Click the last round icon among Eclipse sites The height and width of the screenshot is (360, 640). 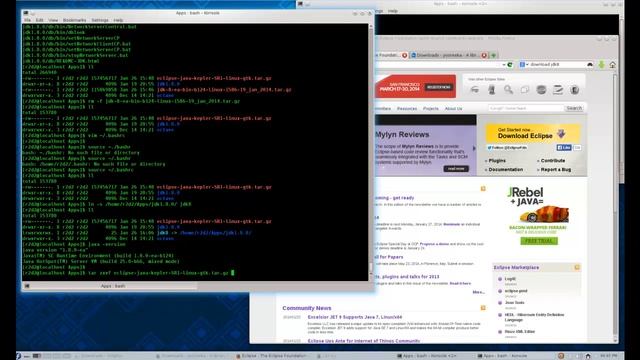[575, 90]
